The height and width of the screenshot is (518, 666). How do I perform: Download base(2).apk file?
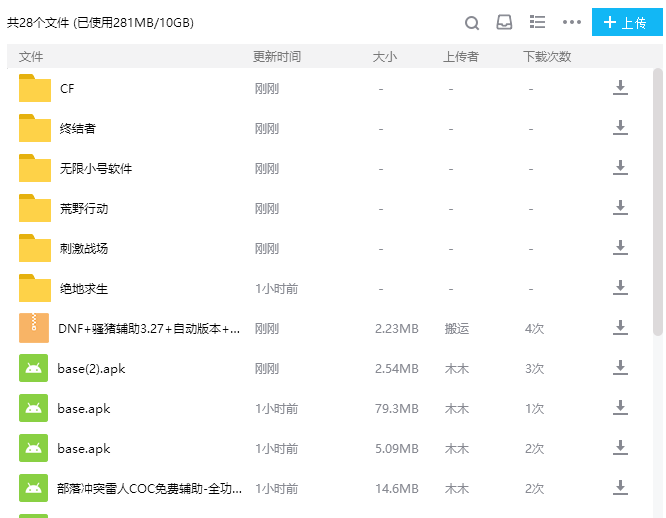(x=620, y=368)
